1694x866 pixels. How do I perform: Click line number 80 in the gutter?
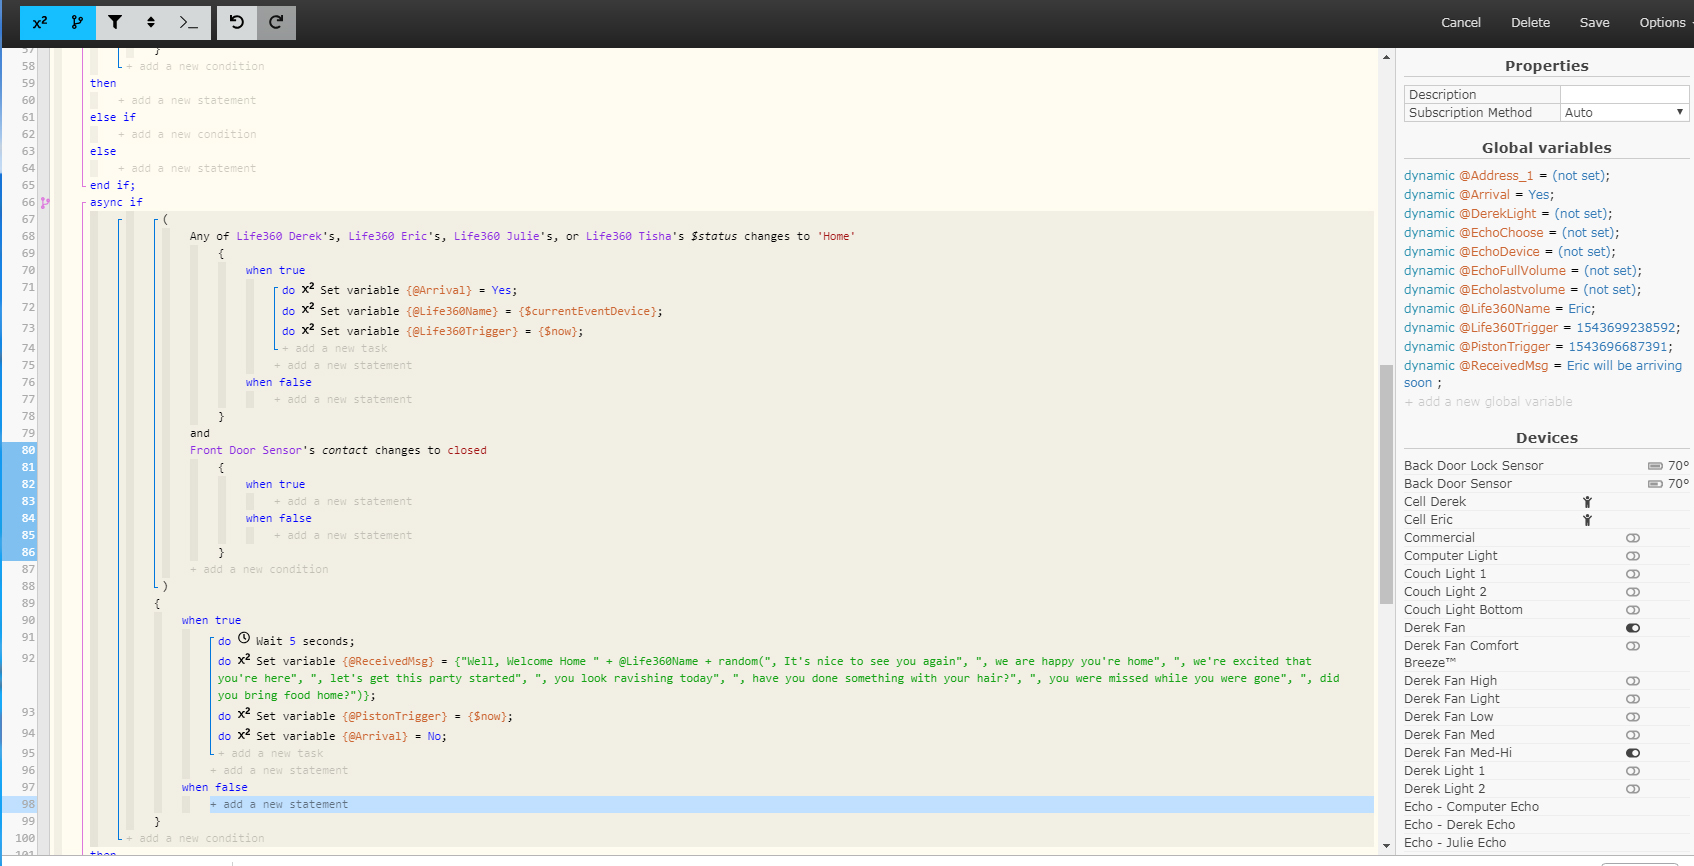click(28, 450)
